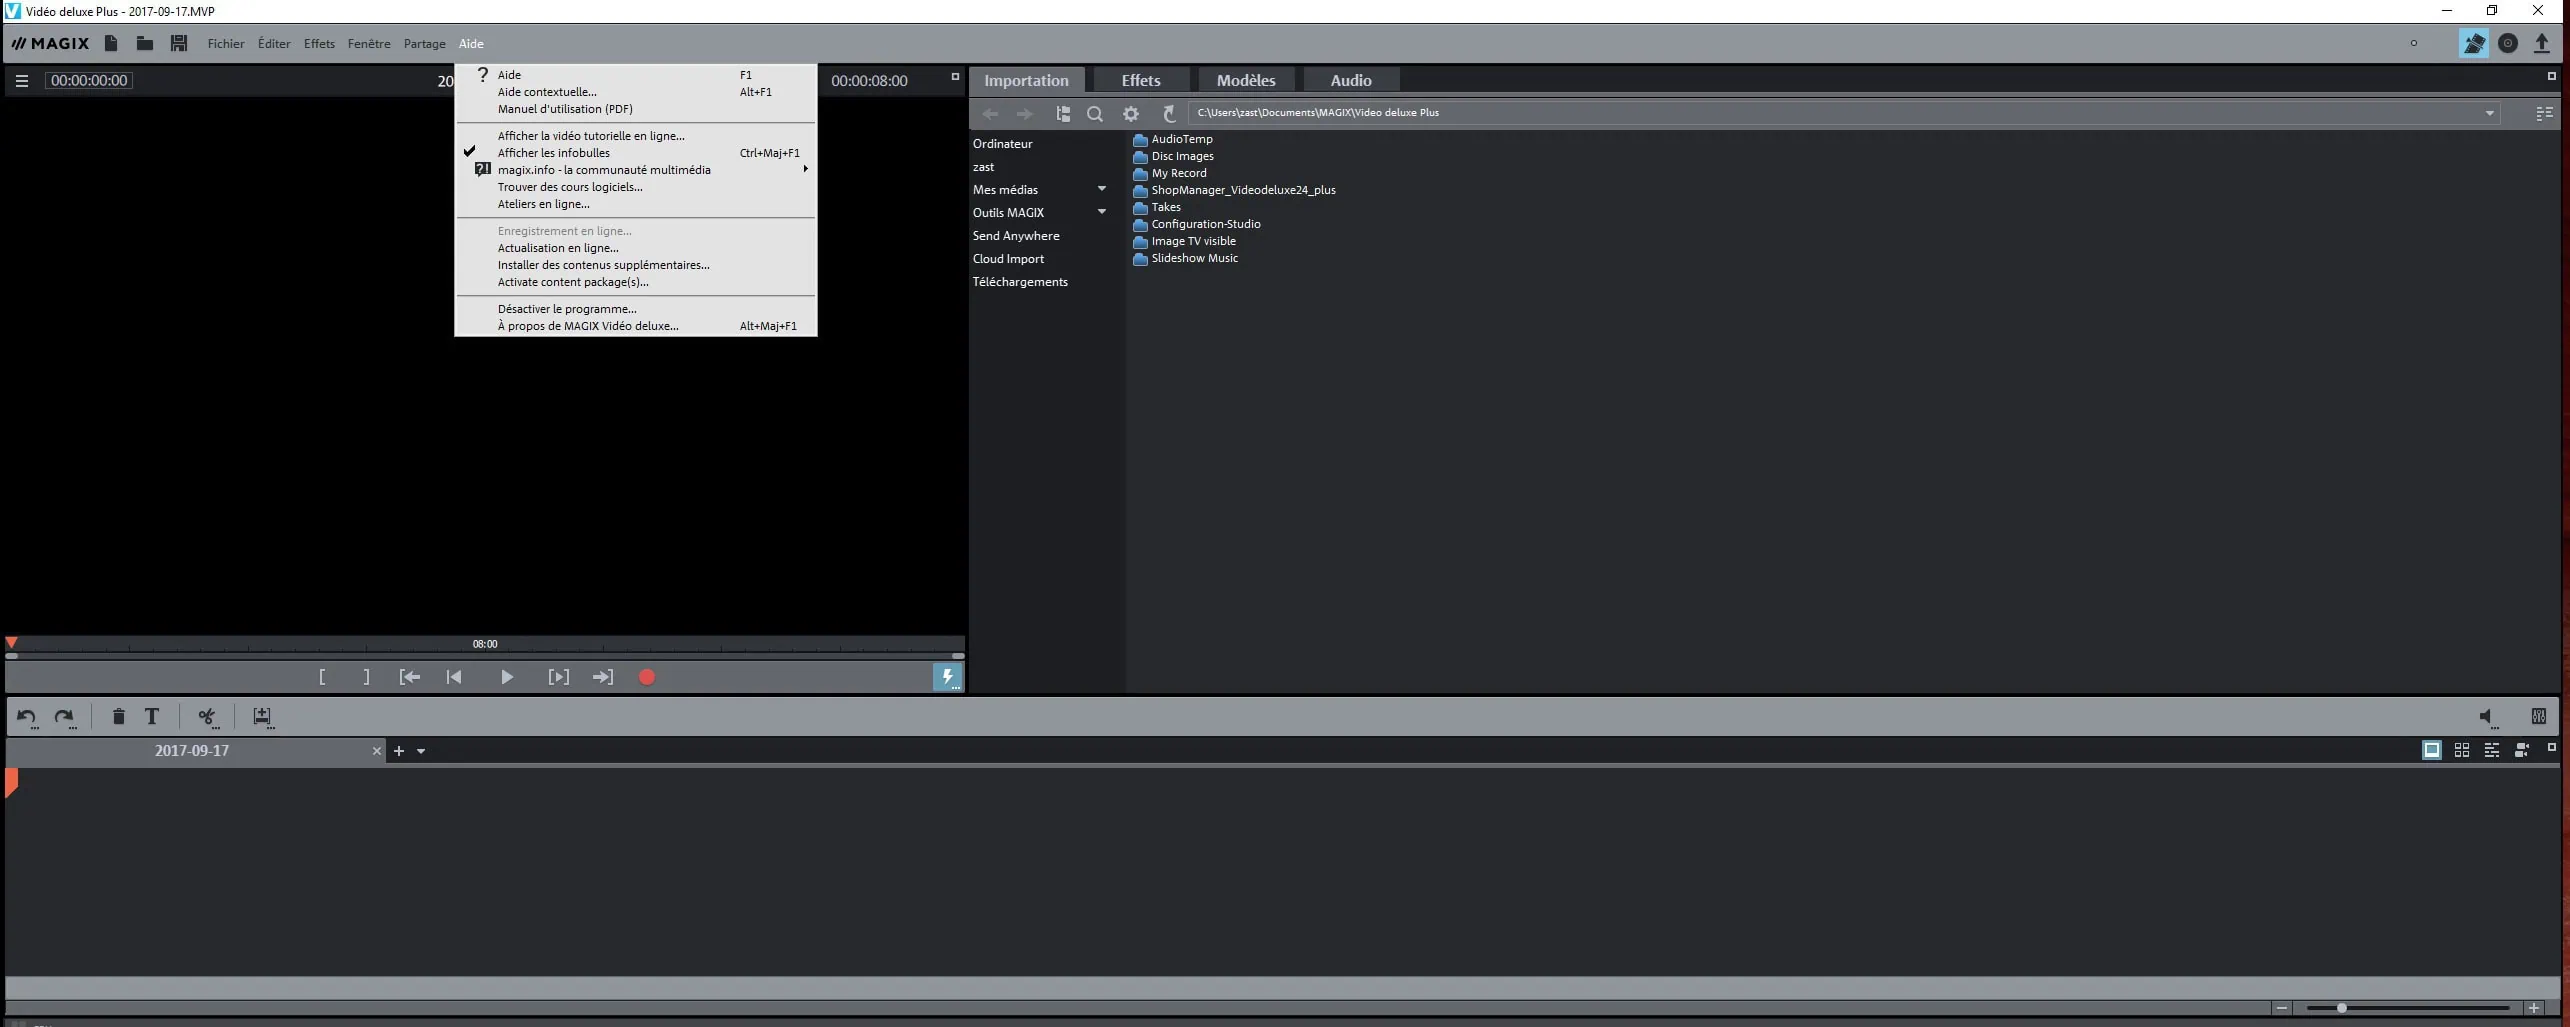Open the file path dropdown arrow
The image size is (2570, 1027).
click(2489, 113)
